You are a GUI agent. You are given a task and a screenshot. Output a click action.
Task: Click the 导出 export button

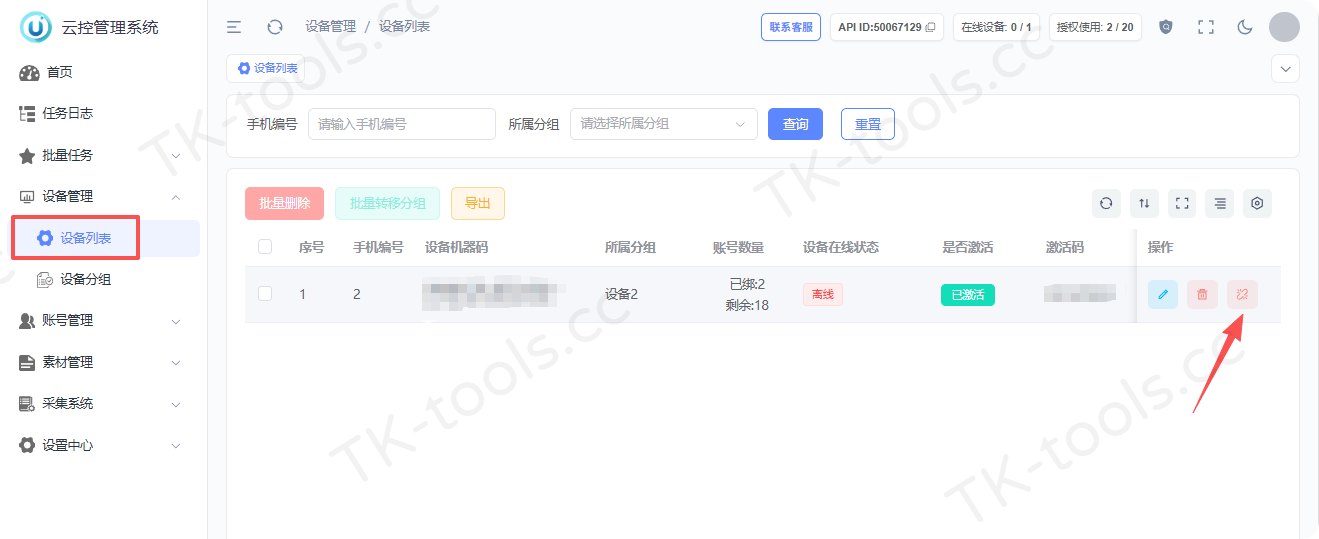click(478, 203)
